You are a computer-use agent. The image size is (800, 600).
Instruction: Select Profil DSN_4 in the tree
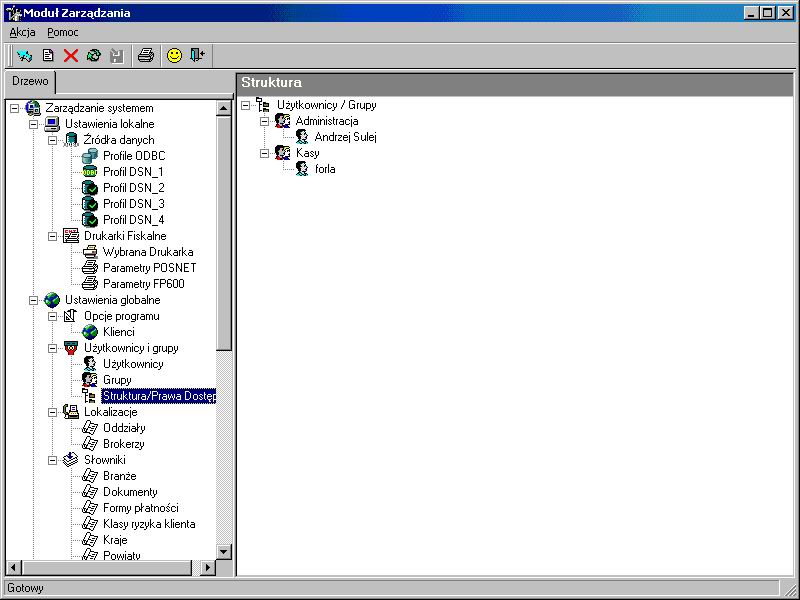[134, 220]
